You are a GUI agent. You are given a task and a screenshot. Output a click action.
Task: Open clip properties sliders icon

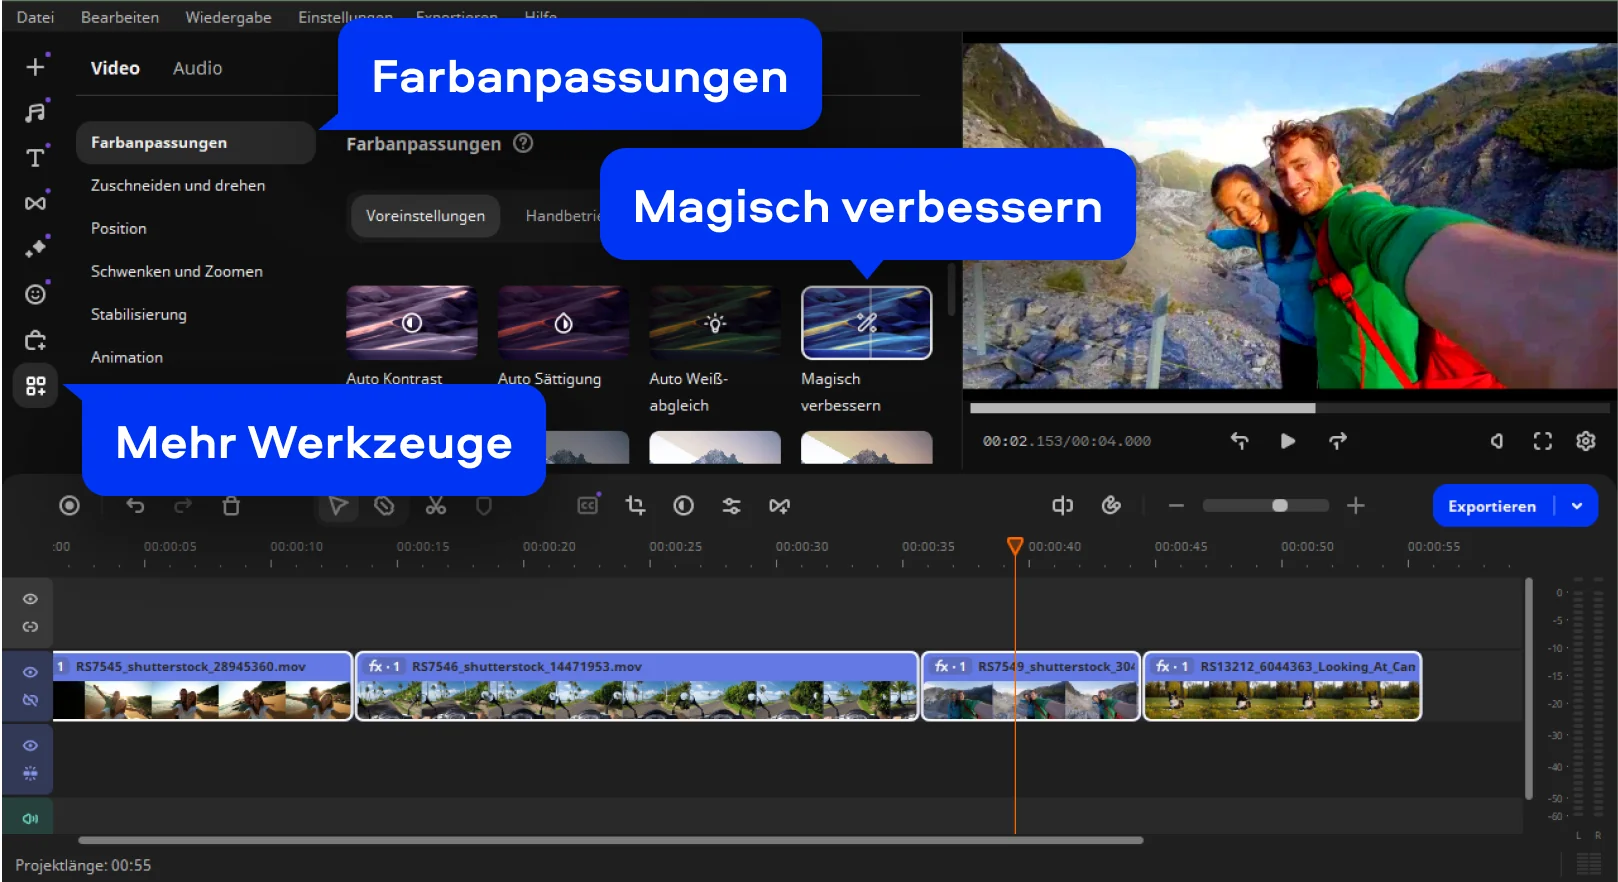point(731,506)
